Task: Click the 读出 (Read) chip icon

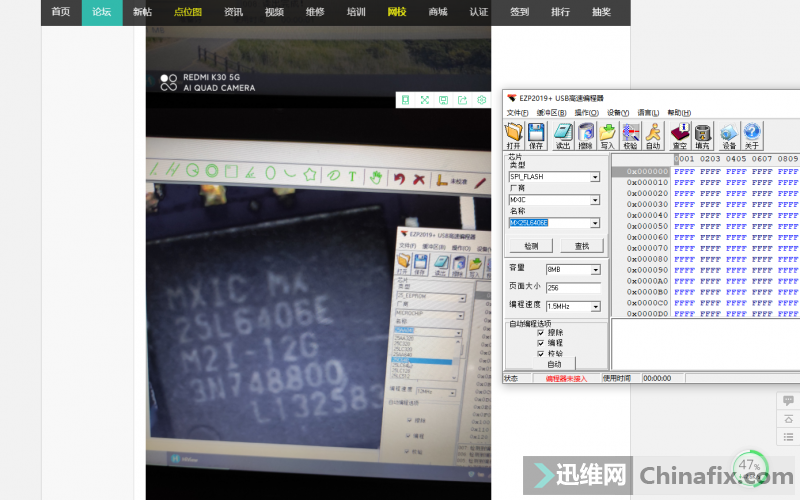Action: pos(562,134)
